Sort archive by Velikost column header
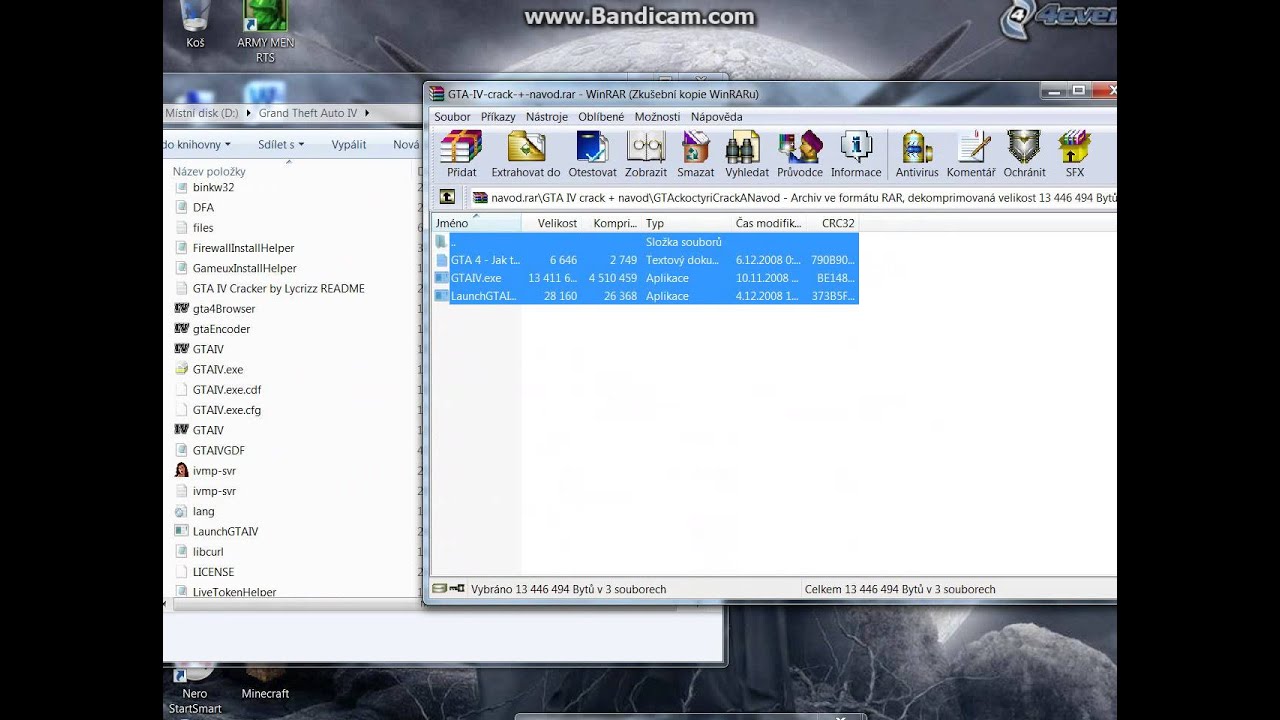Screen dimensions: 1280x720 (x=552, y=223)
